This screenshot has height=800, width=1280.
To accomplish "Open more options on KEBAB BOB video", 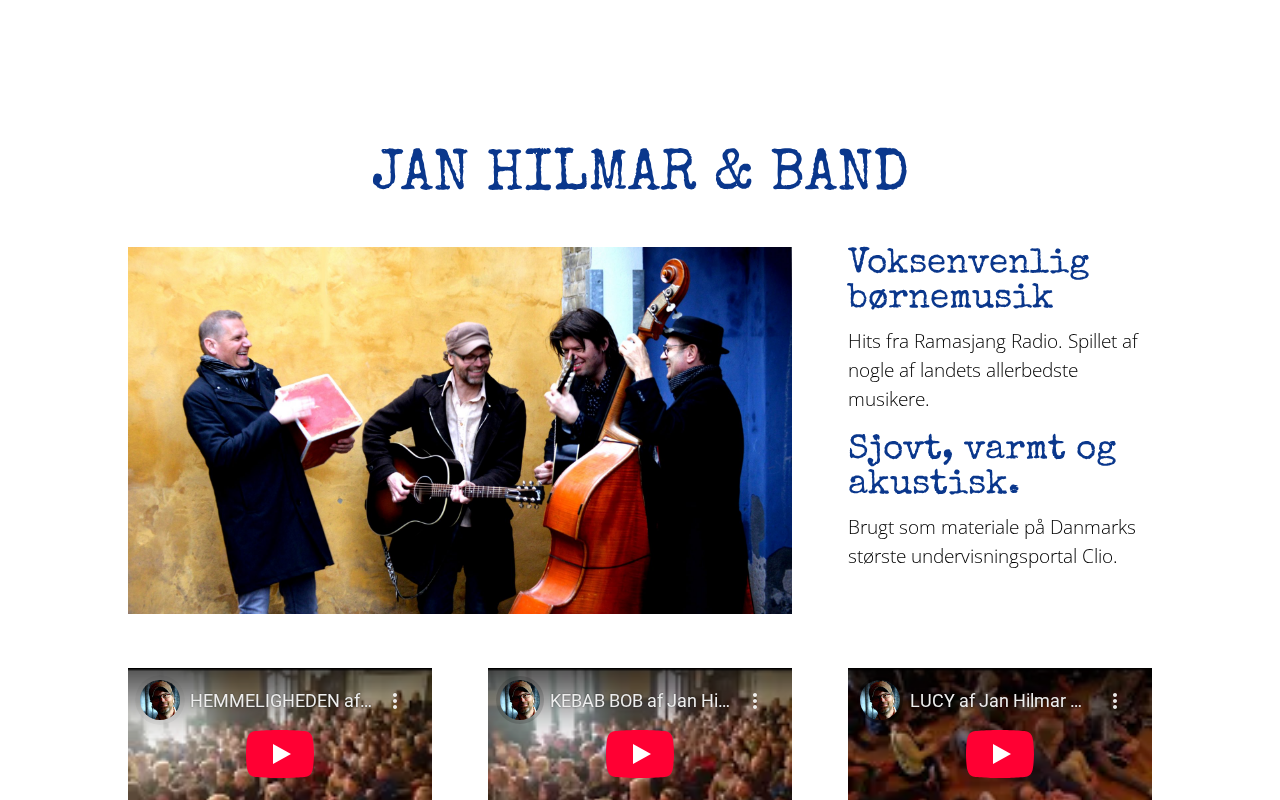I will click(x=755, y=701).
